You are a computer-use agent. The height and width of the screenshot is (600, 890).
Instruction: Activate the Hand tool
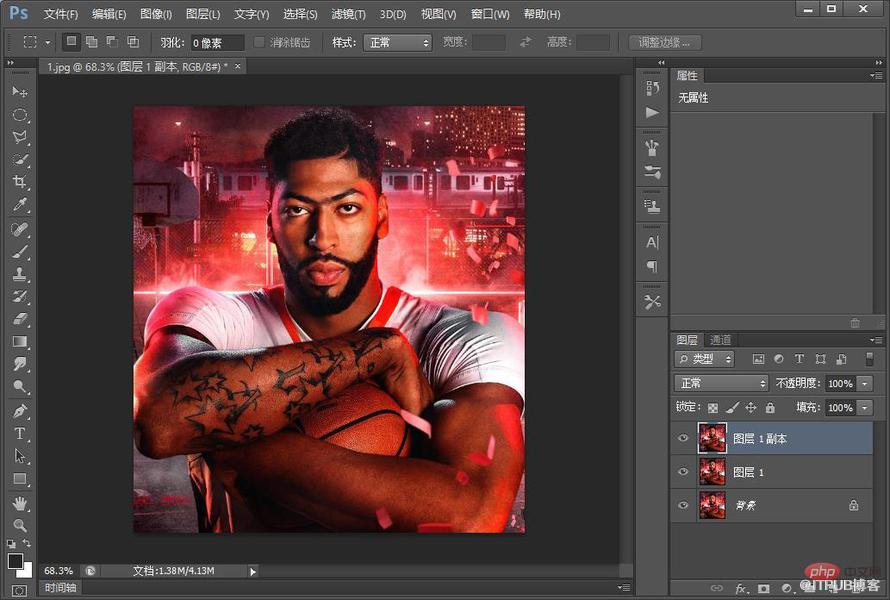[20, 503]
